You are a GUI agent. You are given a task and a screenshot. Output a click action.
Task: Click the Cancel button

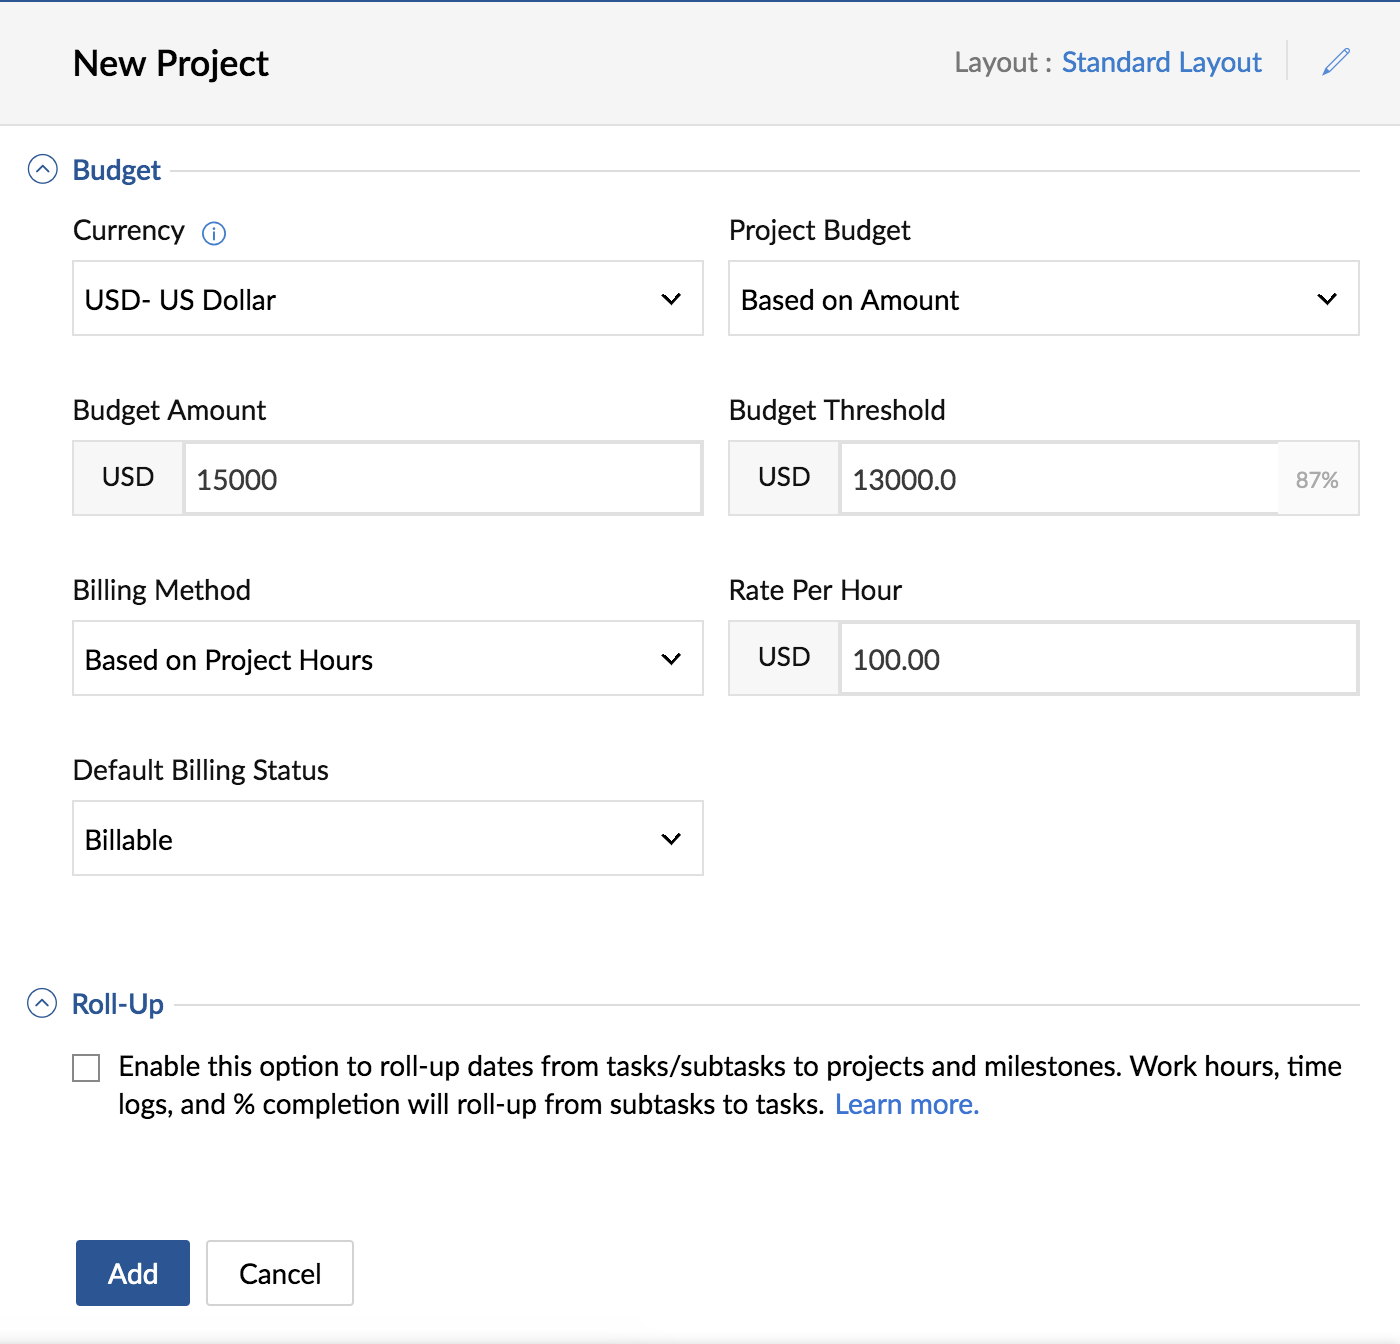coord(280,1273)
